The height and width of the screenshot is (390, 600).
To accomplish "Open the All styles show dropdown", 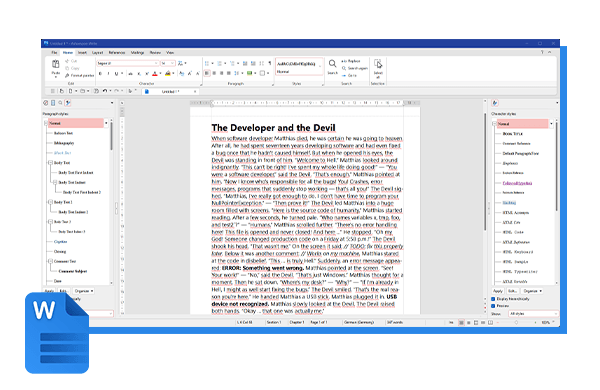I will (x=533, y=314).
